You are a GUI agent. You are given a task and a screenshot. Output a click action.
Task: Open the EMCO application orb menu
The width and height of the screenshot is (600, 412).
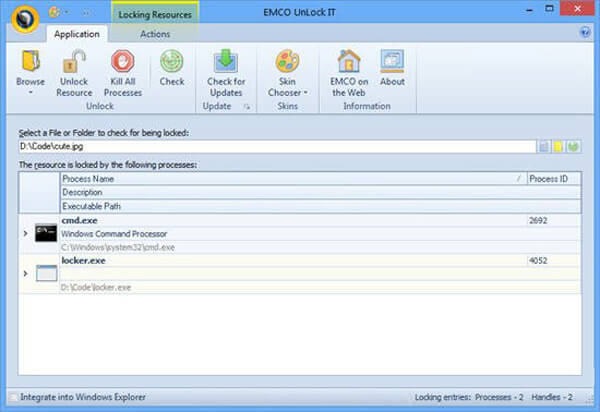coord(25,18)
